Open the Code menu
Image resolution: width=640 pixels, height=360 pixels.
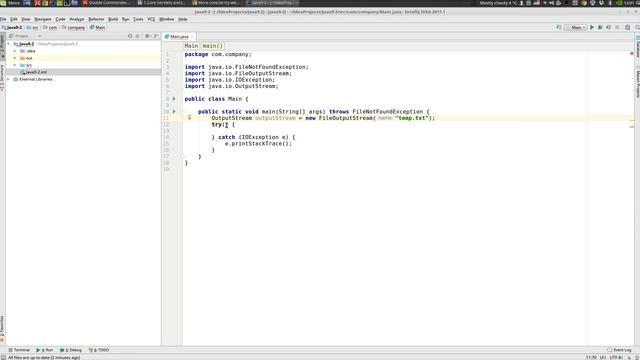pos(60,19)
